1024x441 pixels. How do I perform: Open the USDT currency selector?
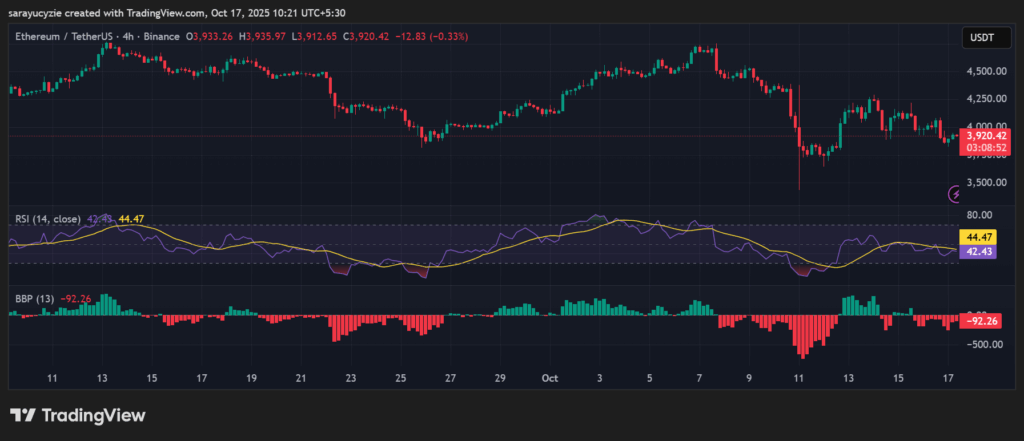pos(978,37)
